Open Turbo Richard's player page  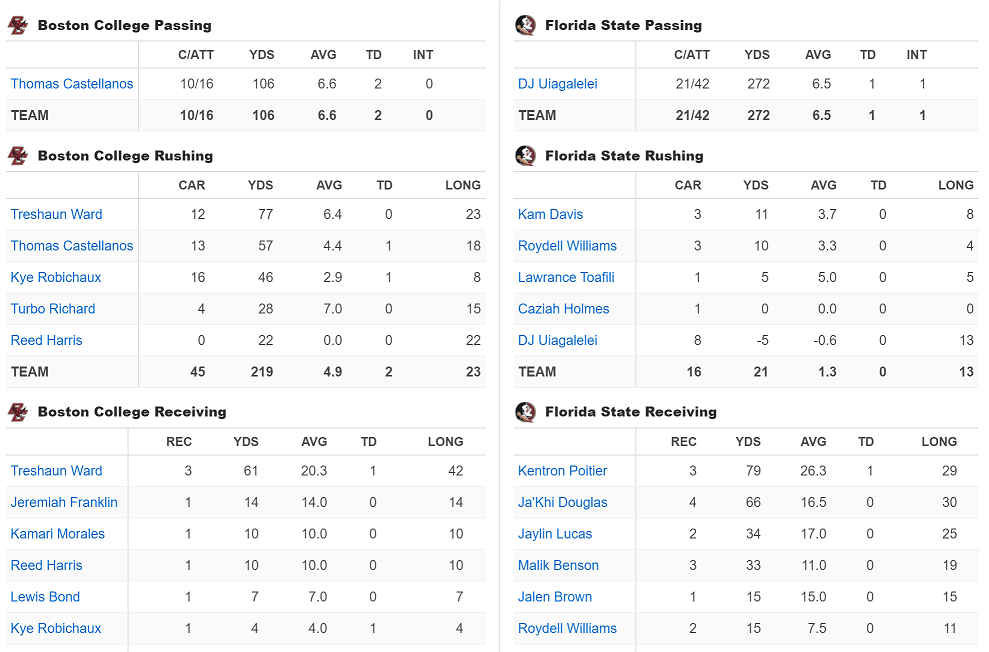(x=53, y=309)
